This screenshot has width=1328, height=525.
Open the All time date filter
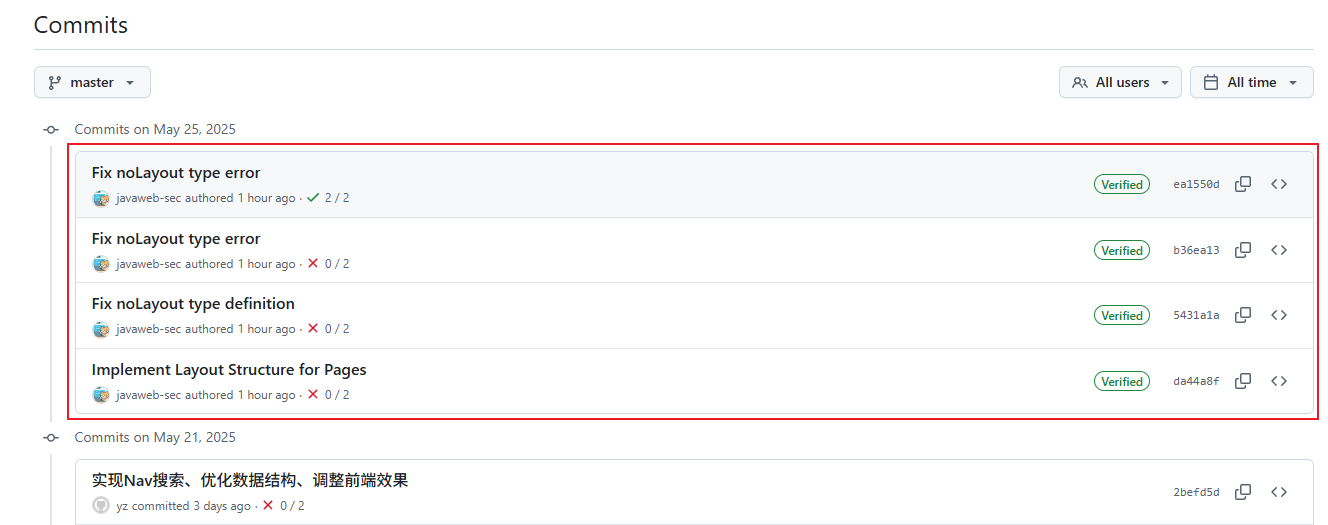click(x=1252, y=82)
